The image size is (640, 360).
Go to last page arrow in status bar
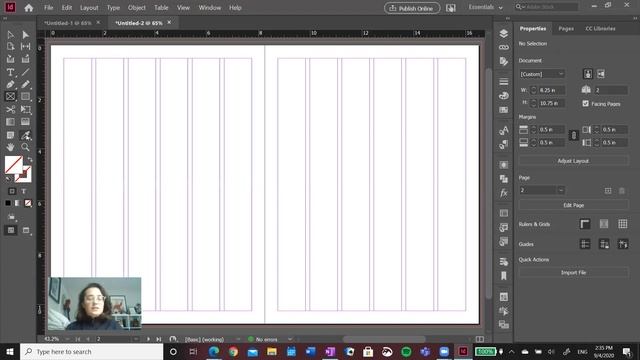tap(158, 339)
